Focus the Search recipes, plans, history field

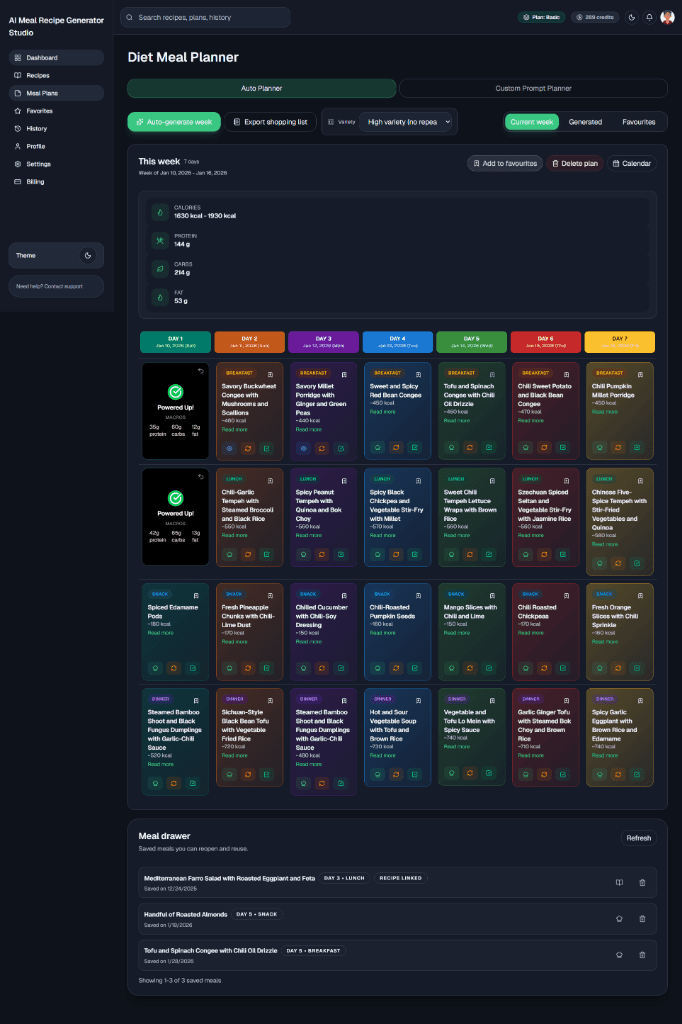(x=205, y=17)
